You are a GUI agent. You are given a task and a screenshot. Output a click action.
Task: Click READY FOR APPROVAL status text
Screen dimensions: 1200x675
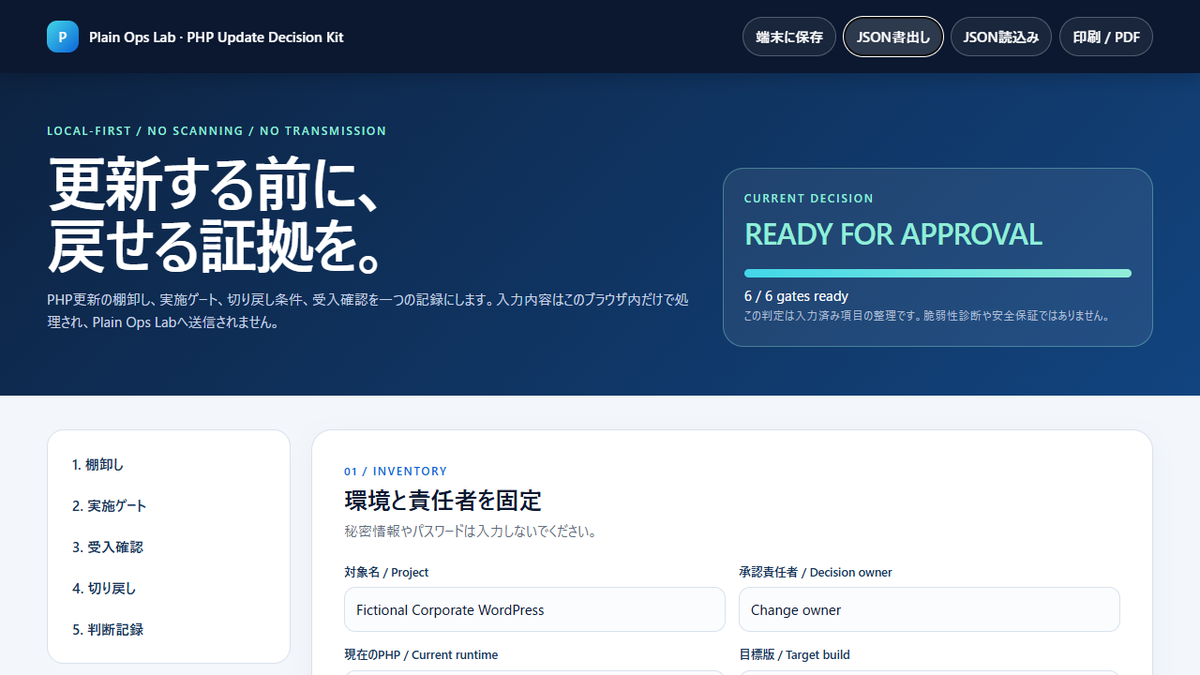point(893,234)
